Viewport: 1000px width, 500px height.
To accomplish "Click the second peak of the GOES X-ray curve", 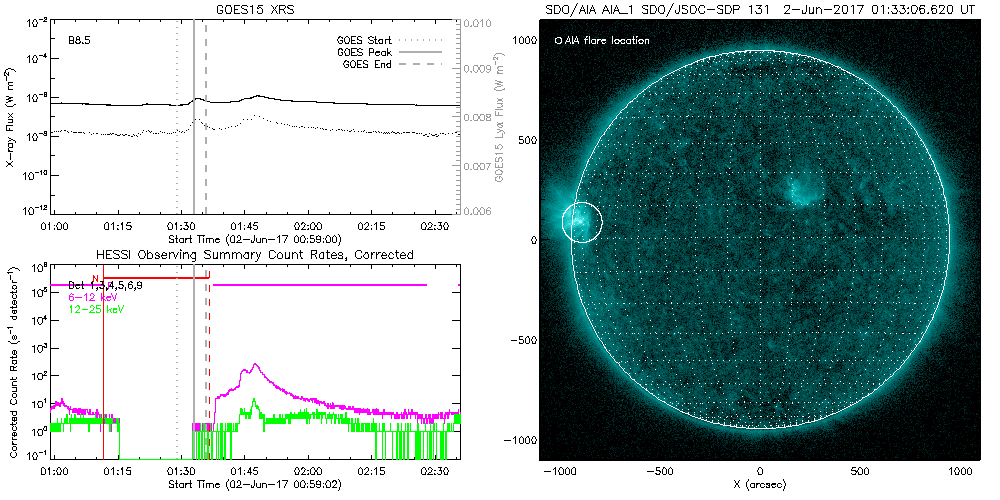I will (257, 96).
